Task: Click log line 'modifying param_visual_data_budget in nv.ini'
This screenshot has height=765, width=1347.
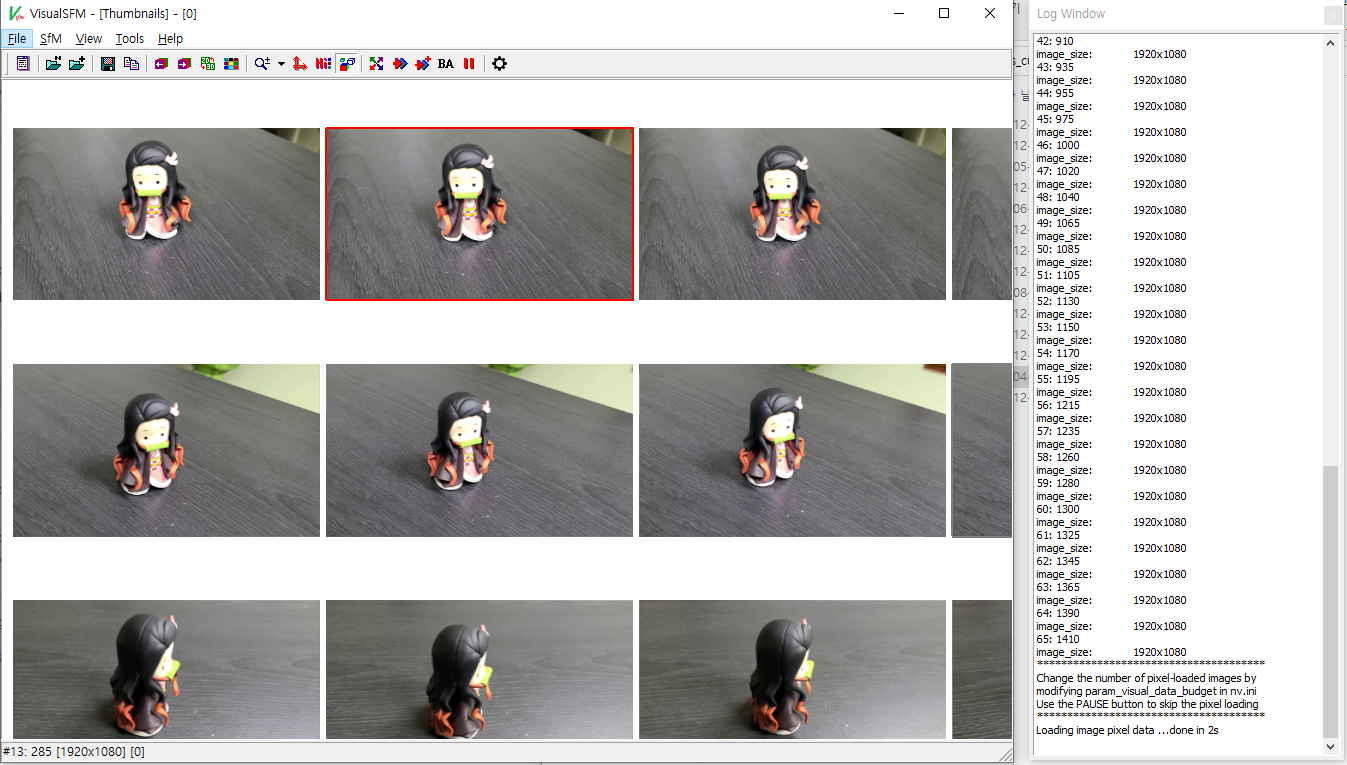Action: 1146,691
